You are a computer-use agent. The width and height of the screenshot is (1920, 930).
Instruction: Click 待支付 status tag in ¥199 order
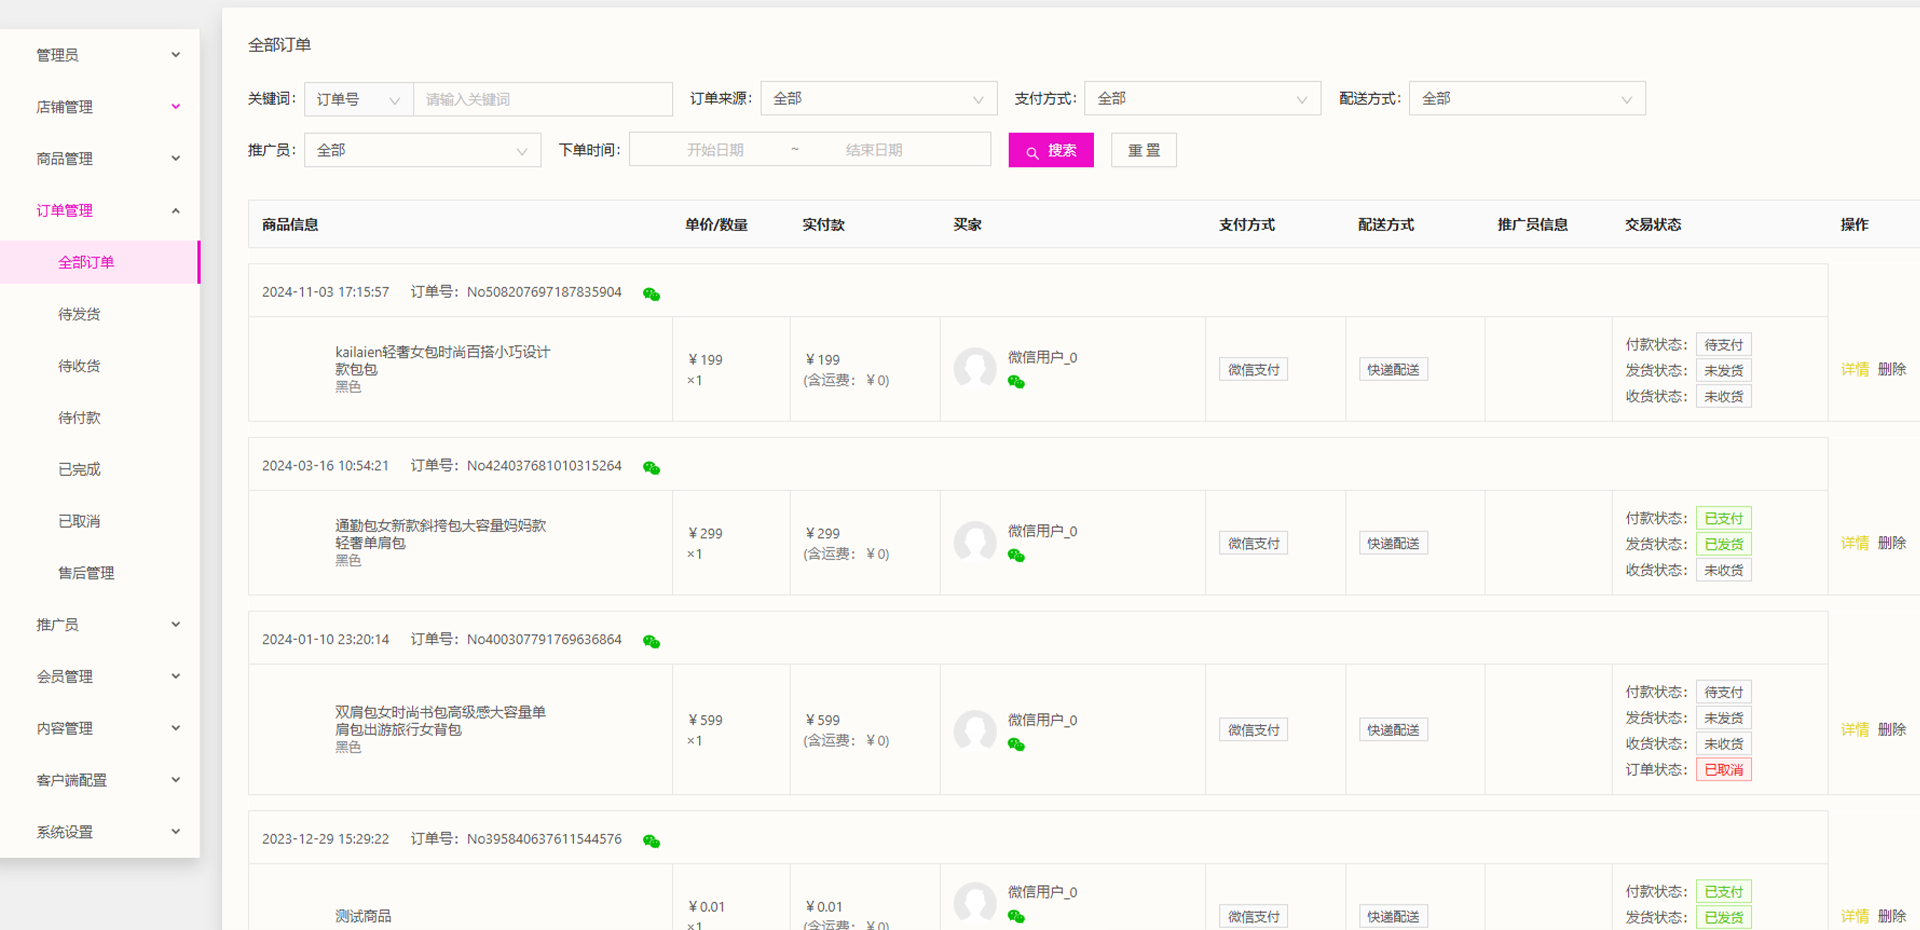click(x=1724, y=345)
